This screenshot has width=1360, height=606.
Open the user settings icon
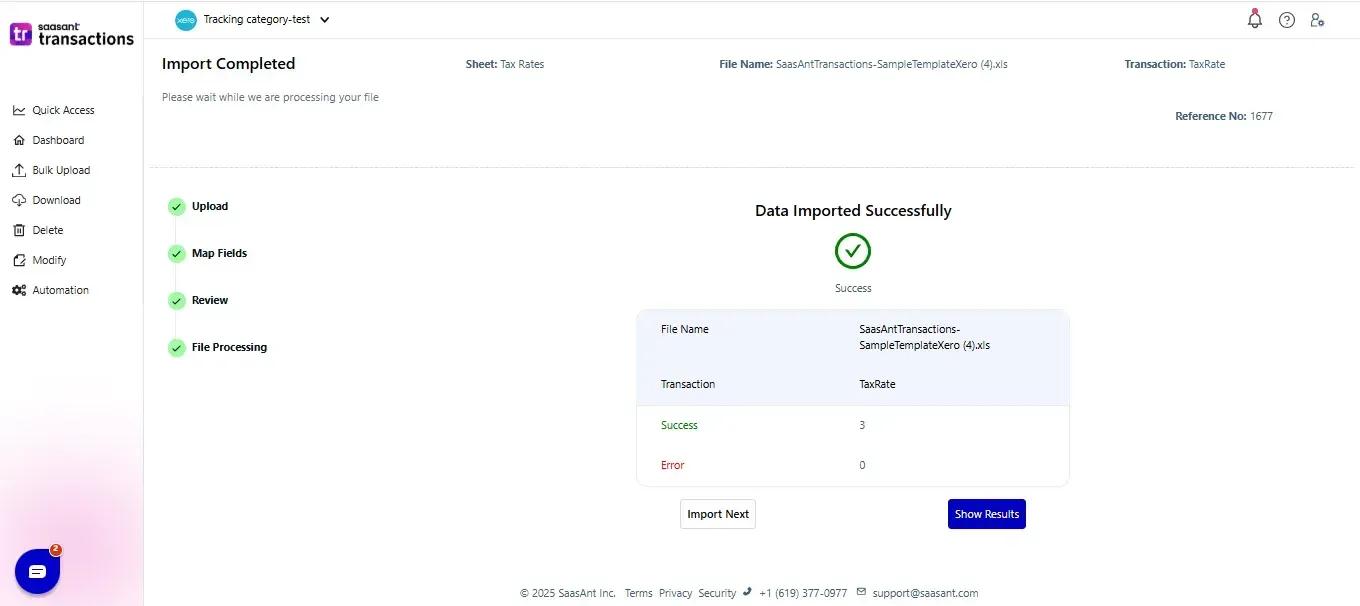(1317, 20)
